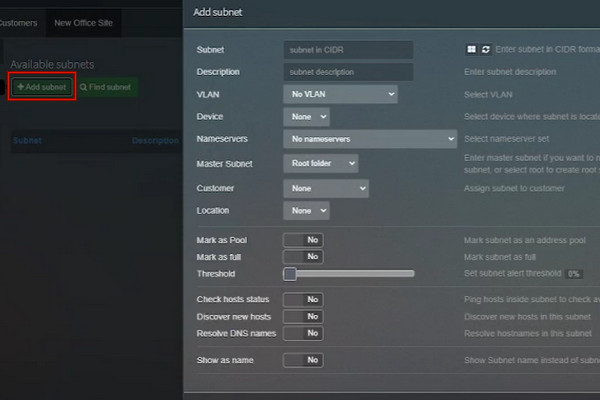
Task: Turn on Discover new hosts switch
Action: pyautogui.click(x=303, y=317)
